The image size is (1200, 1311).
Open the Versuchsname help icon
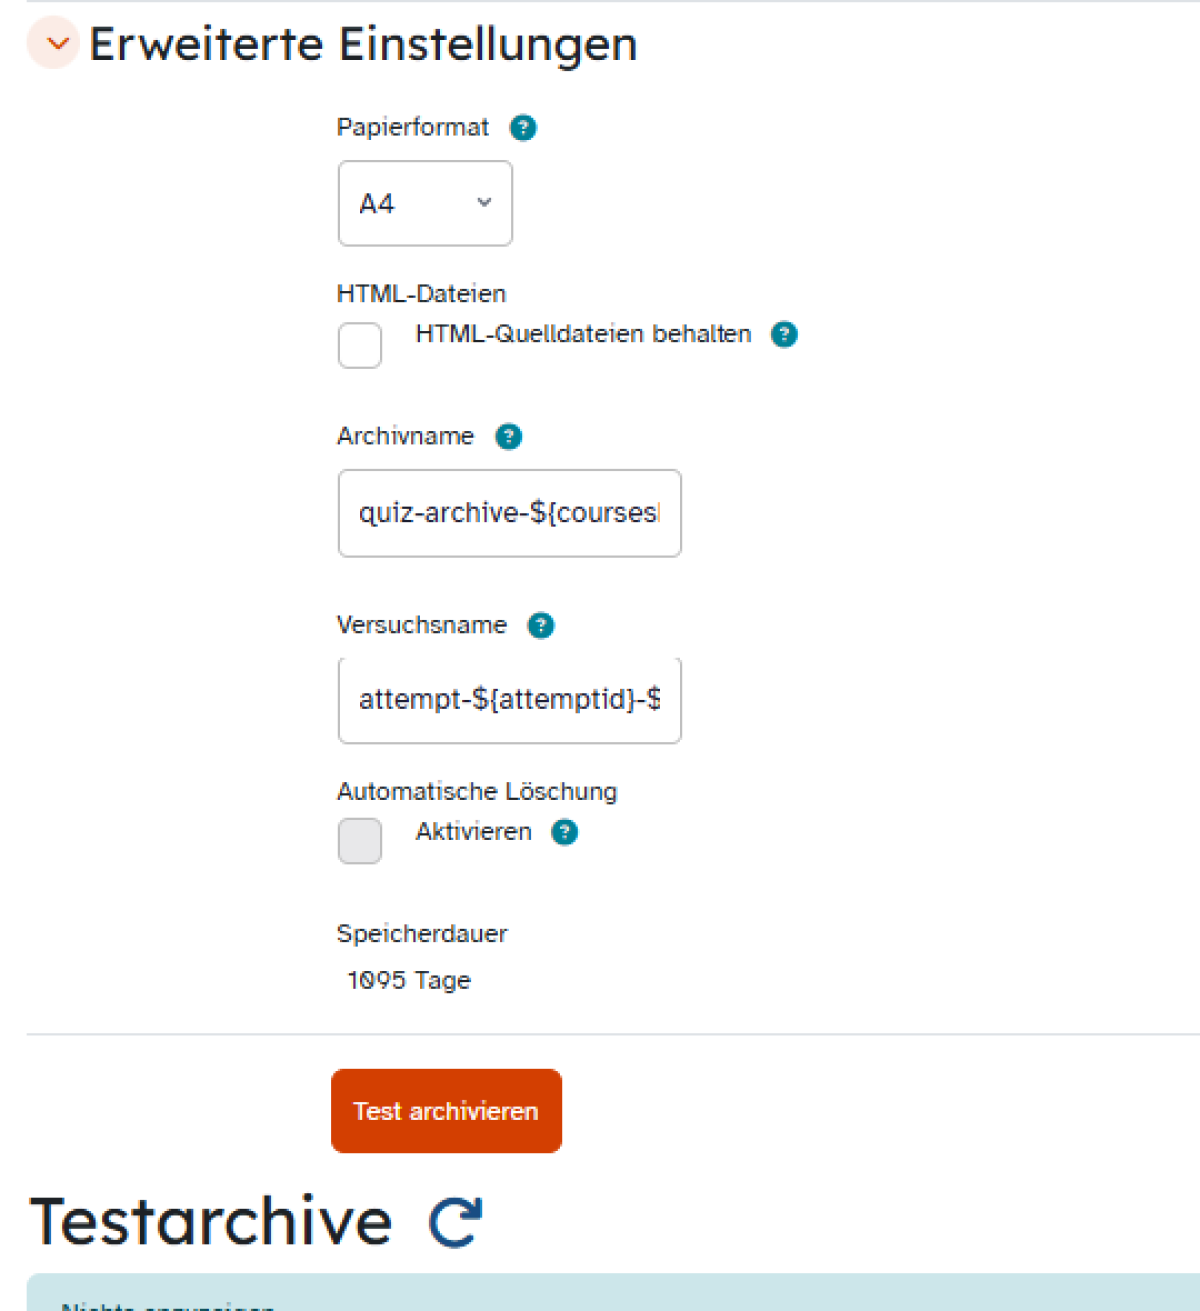point(541,625)
